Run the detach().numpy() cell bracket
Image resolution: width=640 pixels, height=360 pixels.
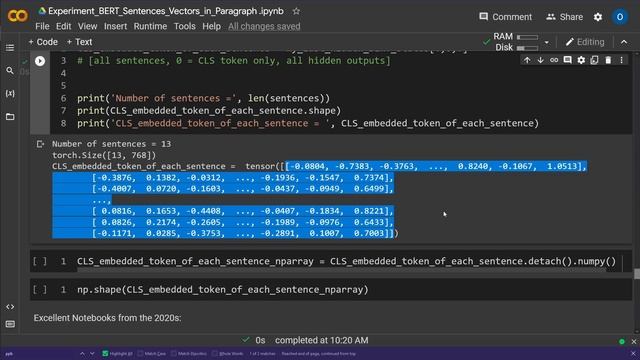pos(40,261)
